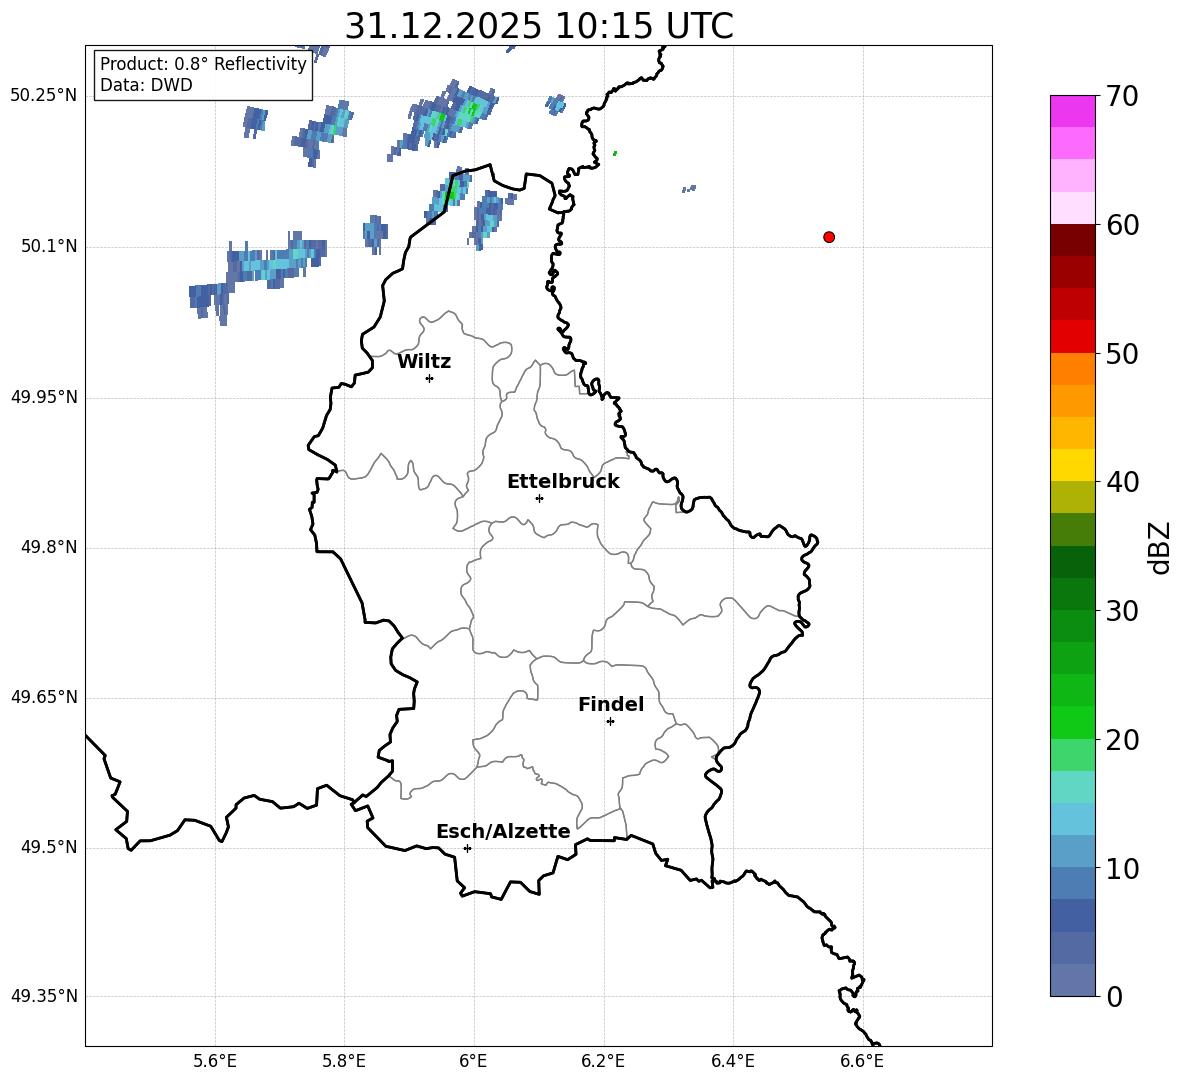This screenshot has height=1081, width=1184.
Task: Click the 49.5°N latitude label
Action: [x=49, y=847]
